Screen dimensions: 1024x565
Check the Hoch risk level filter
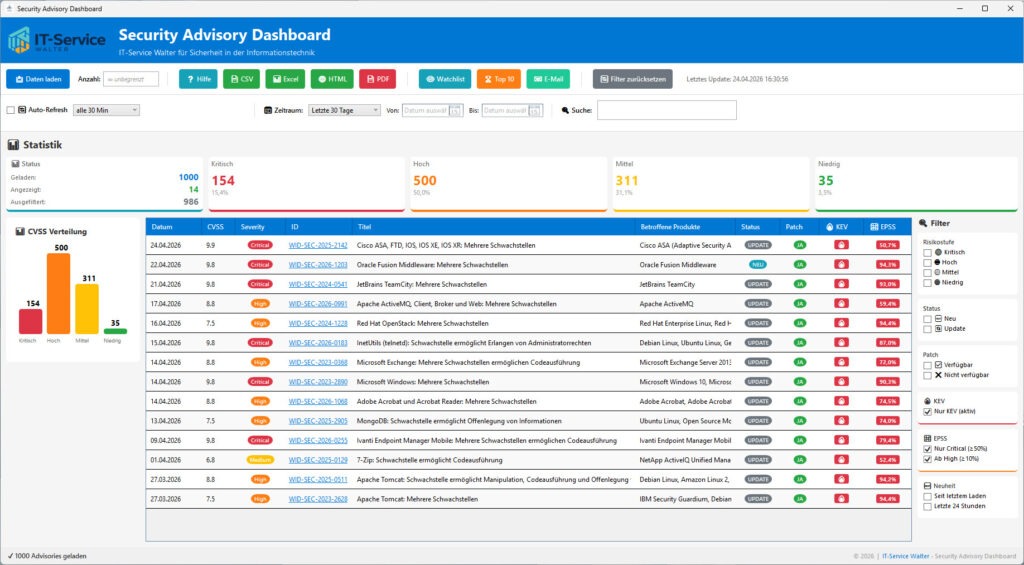(927, 263)
